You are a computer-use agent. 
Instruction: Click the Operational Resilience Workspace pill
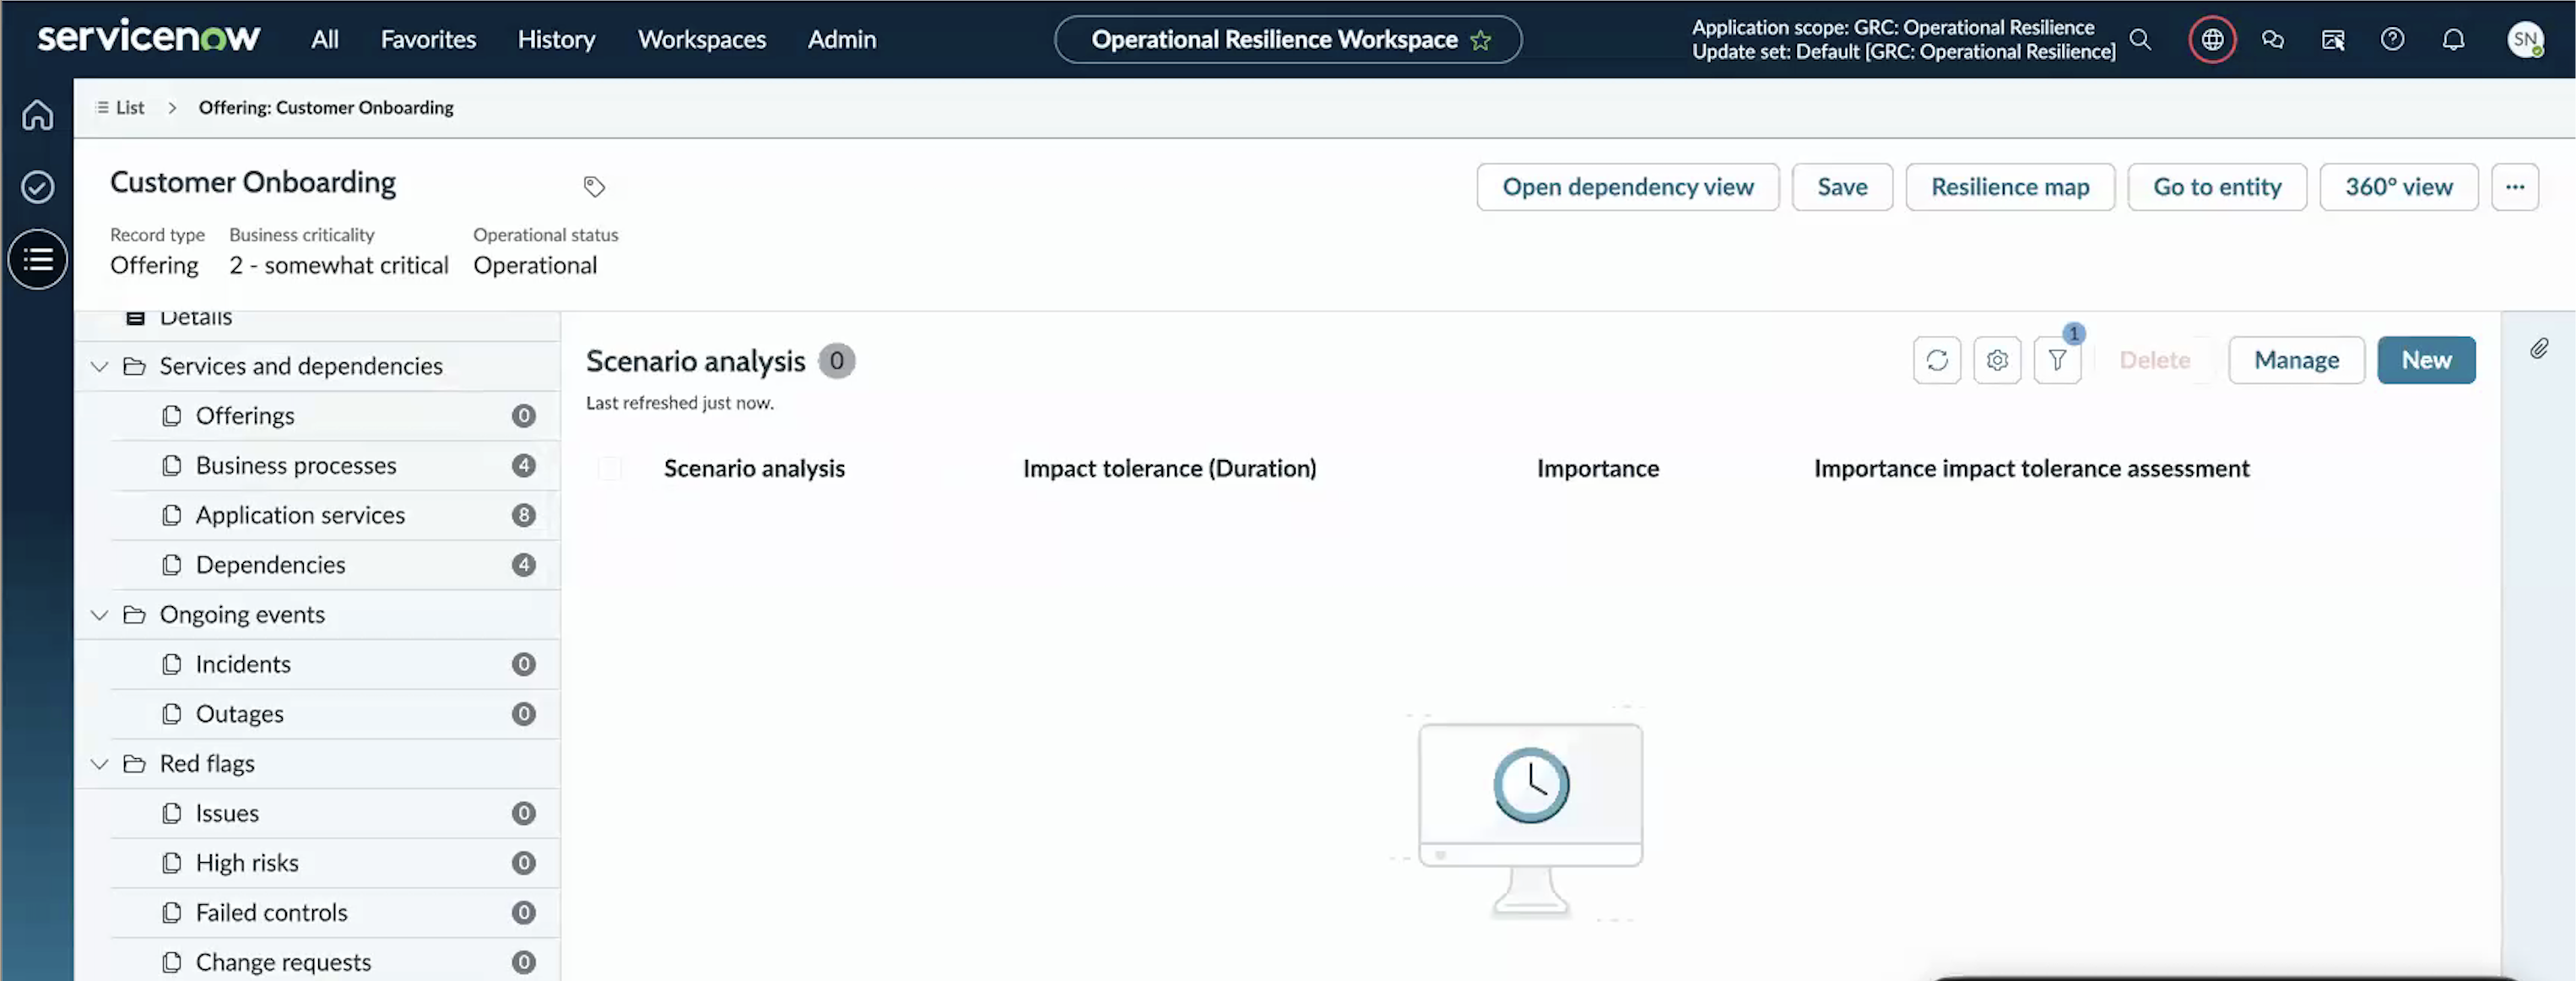pos(1288,40)
